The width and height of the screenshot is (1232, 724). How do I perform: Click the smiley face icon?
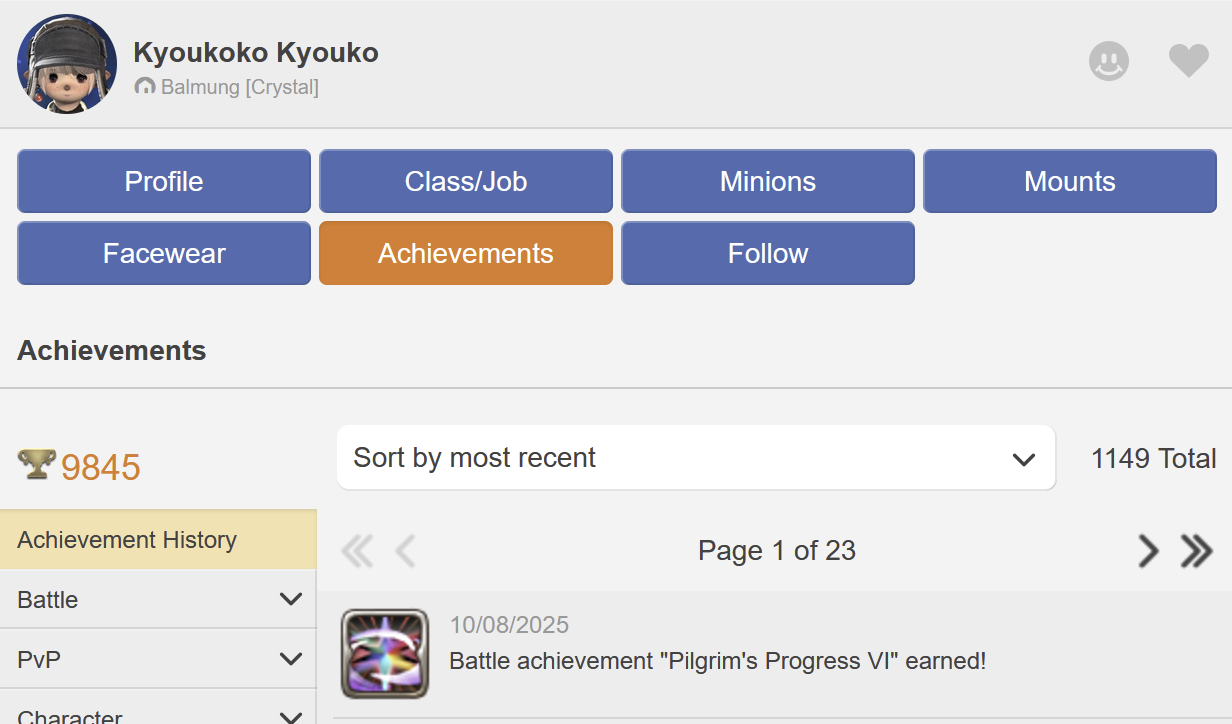click(1108, 61)
